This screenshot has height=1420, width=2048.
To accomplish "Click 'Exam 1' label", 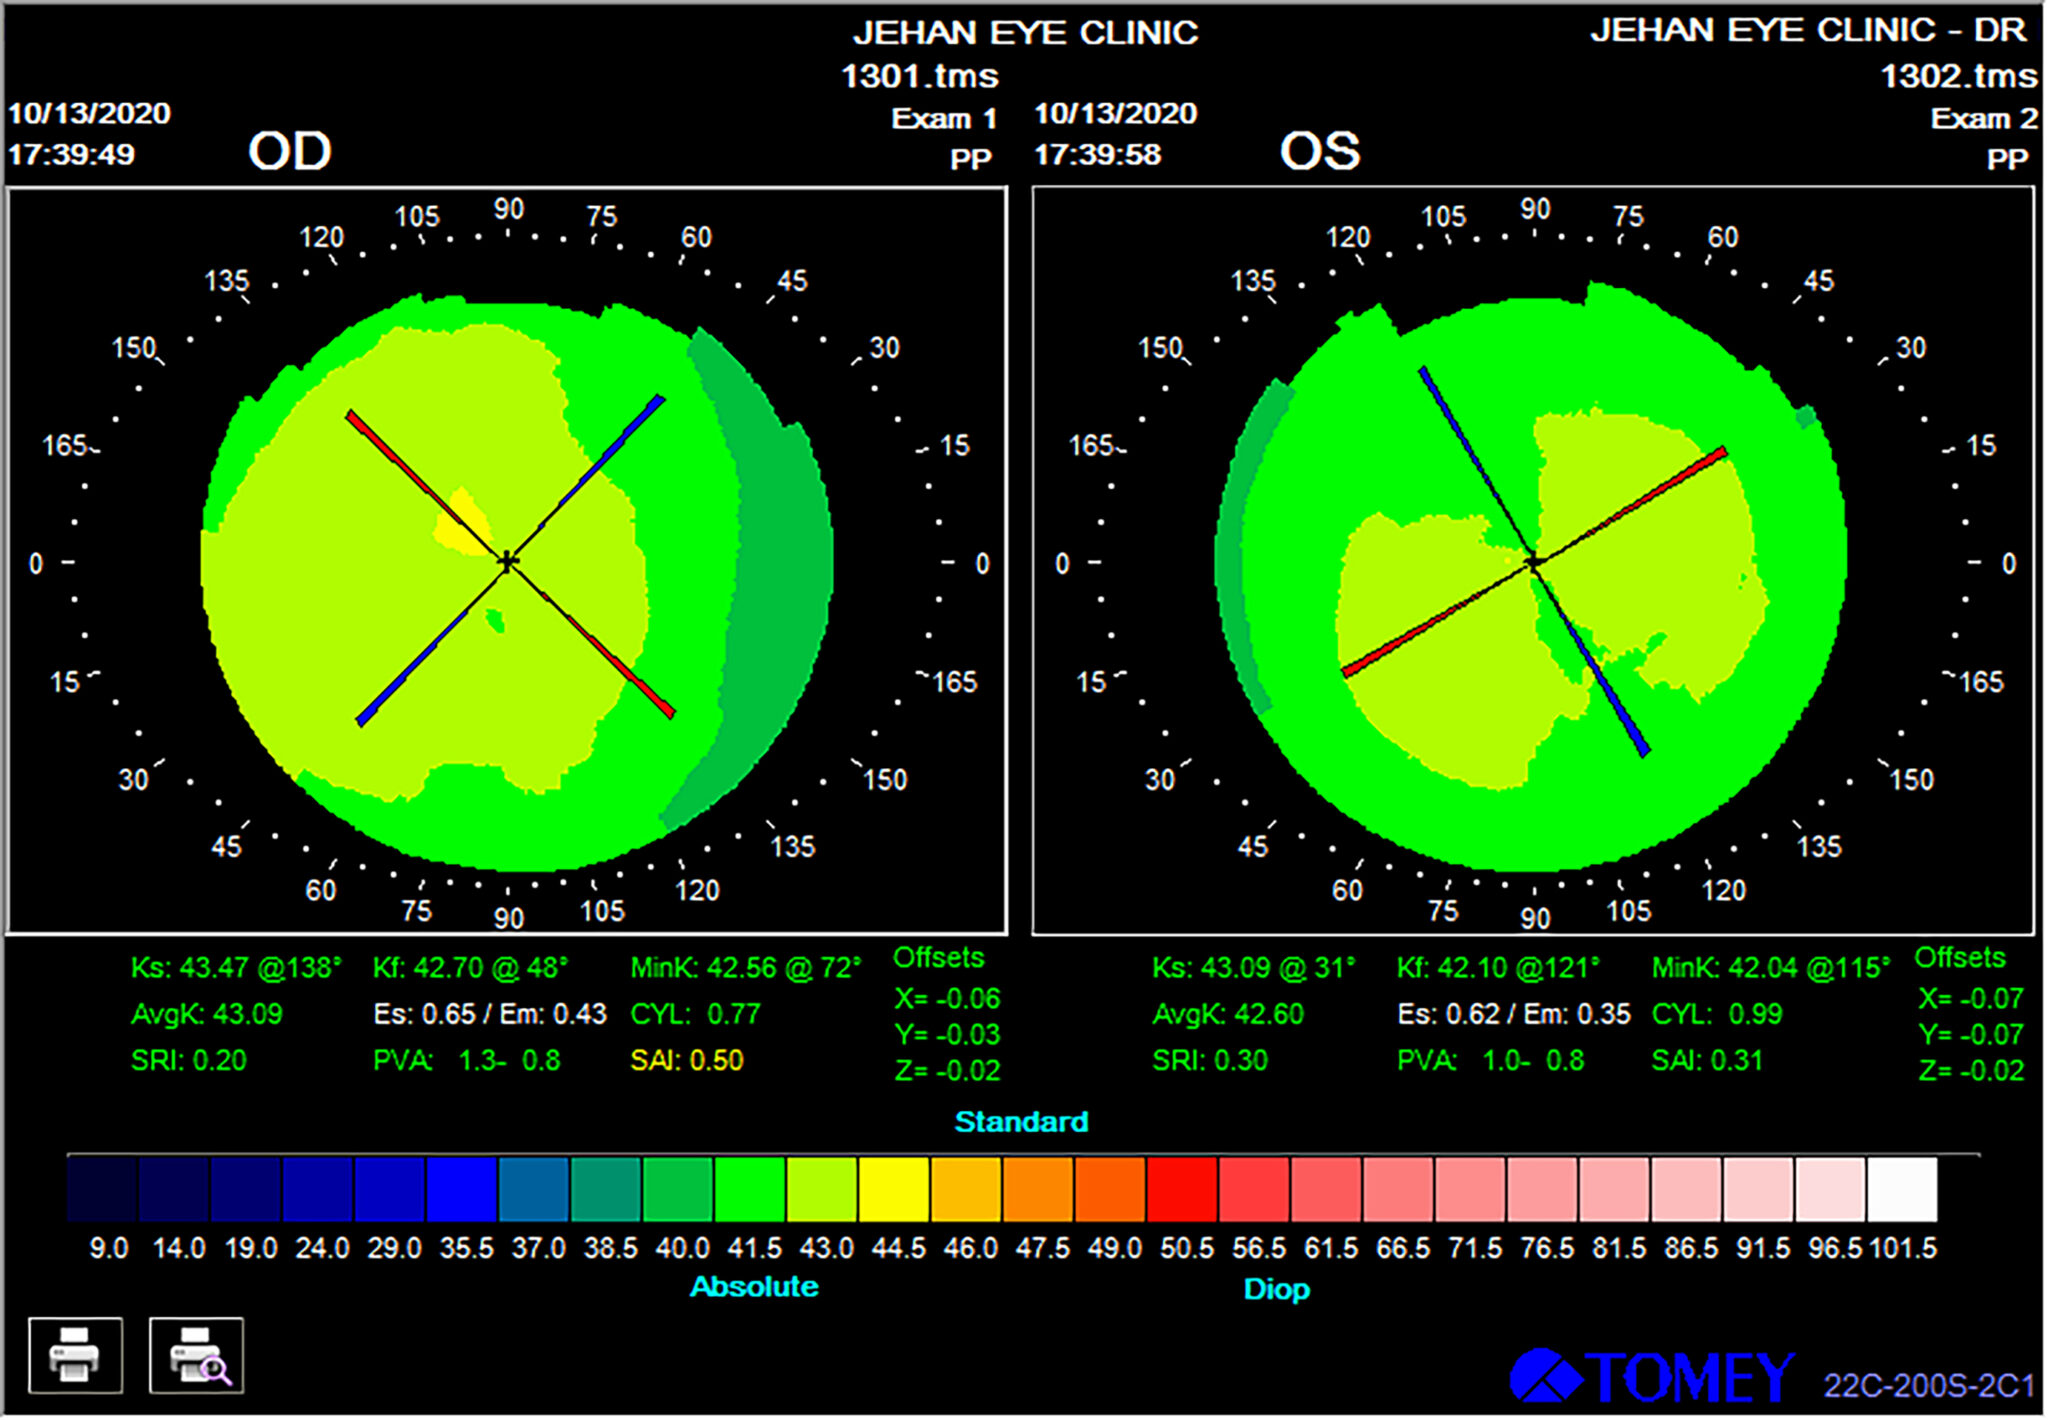I will pyautogui.click(x=945, y=118).
